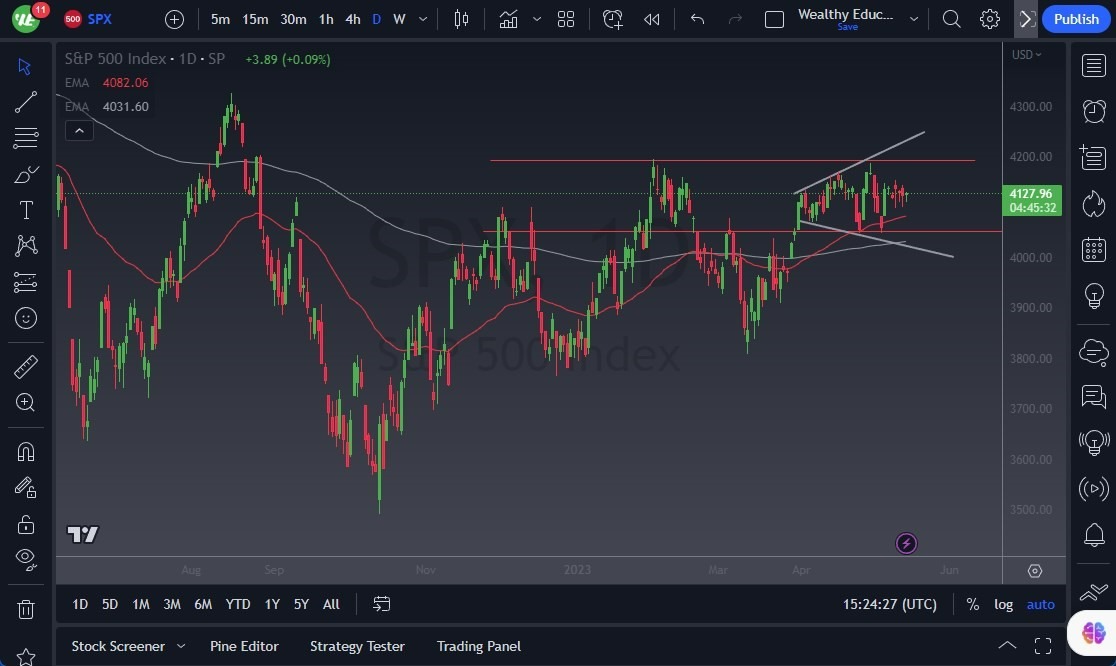Image resolution: width=1116 pixels, height=666 pixels.
Task: Expand the timeframe intervals dropdown
Action: click(x=422, y=19)
